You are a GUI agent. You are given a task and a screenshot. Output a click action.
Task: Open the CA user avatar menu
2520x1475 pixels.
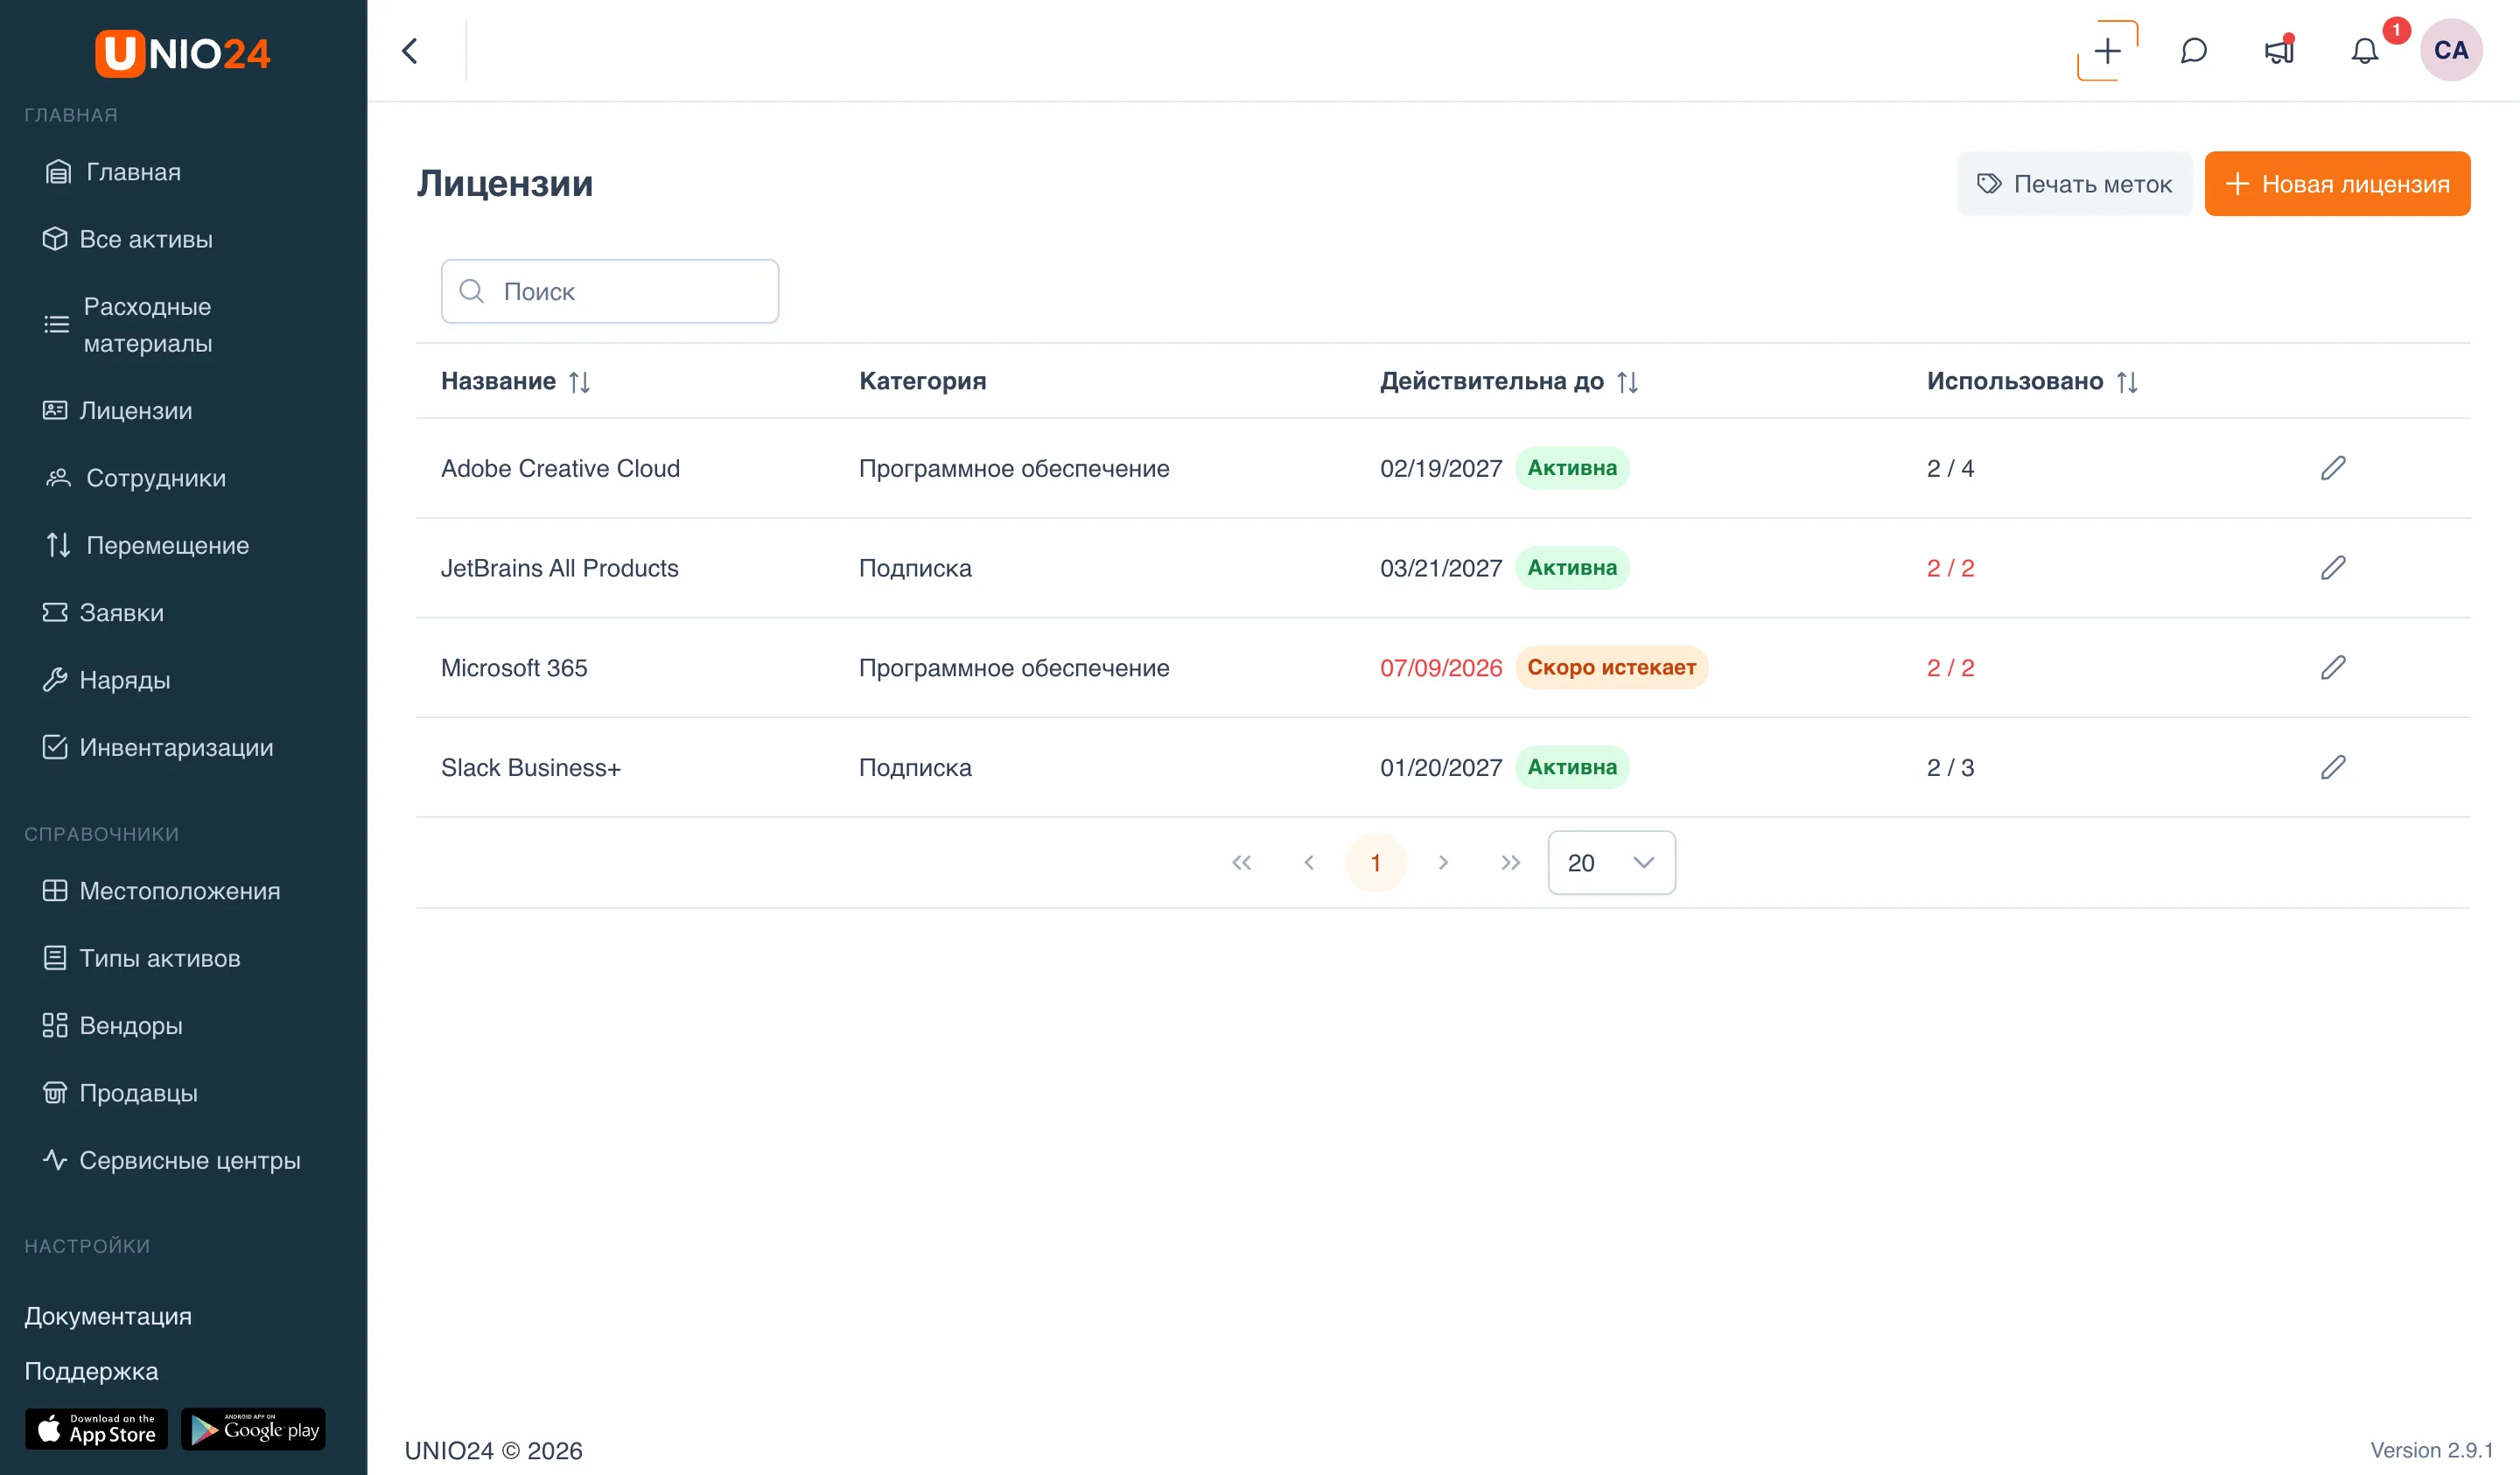pyautogui.click(x=2450, y=51)
